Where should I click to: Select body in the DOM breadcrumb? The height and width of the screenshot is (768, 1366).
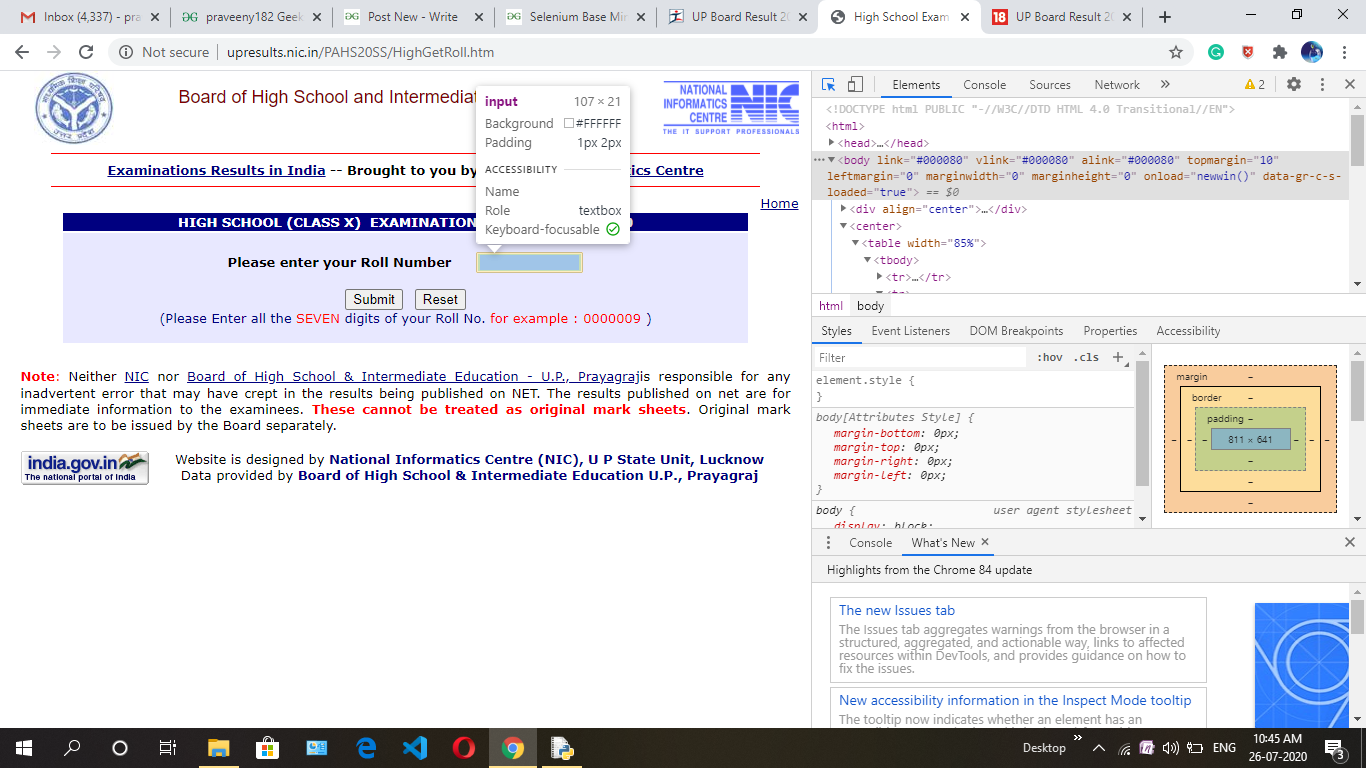[x=870, y=306]
